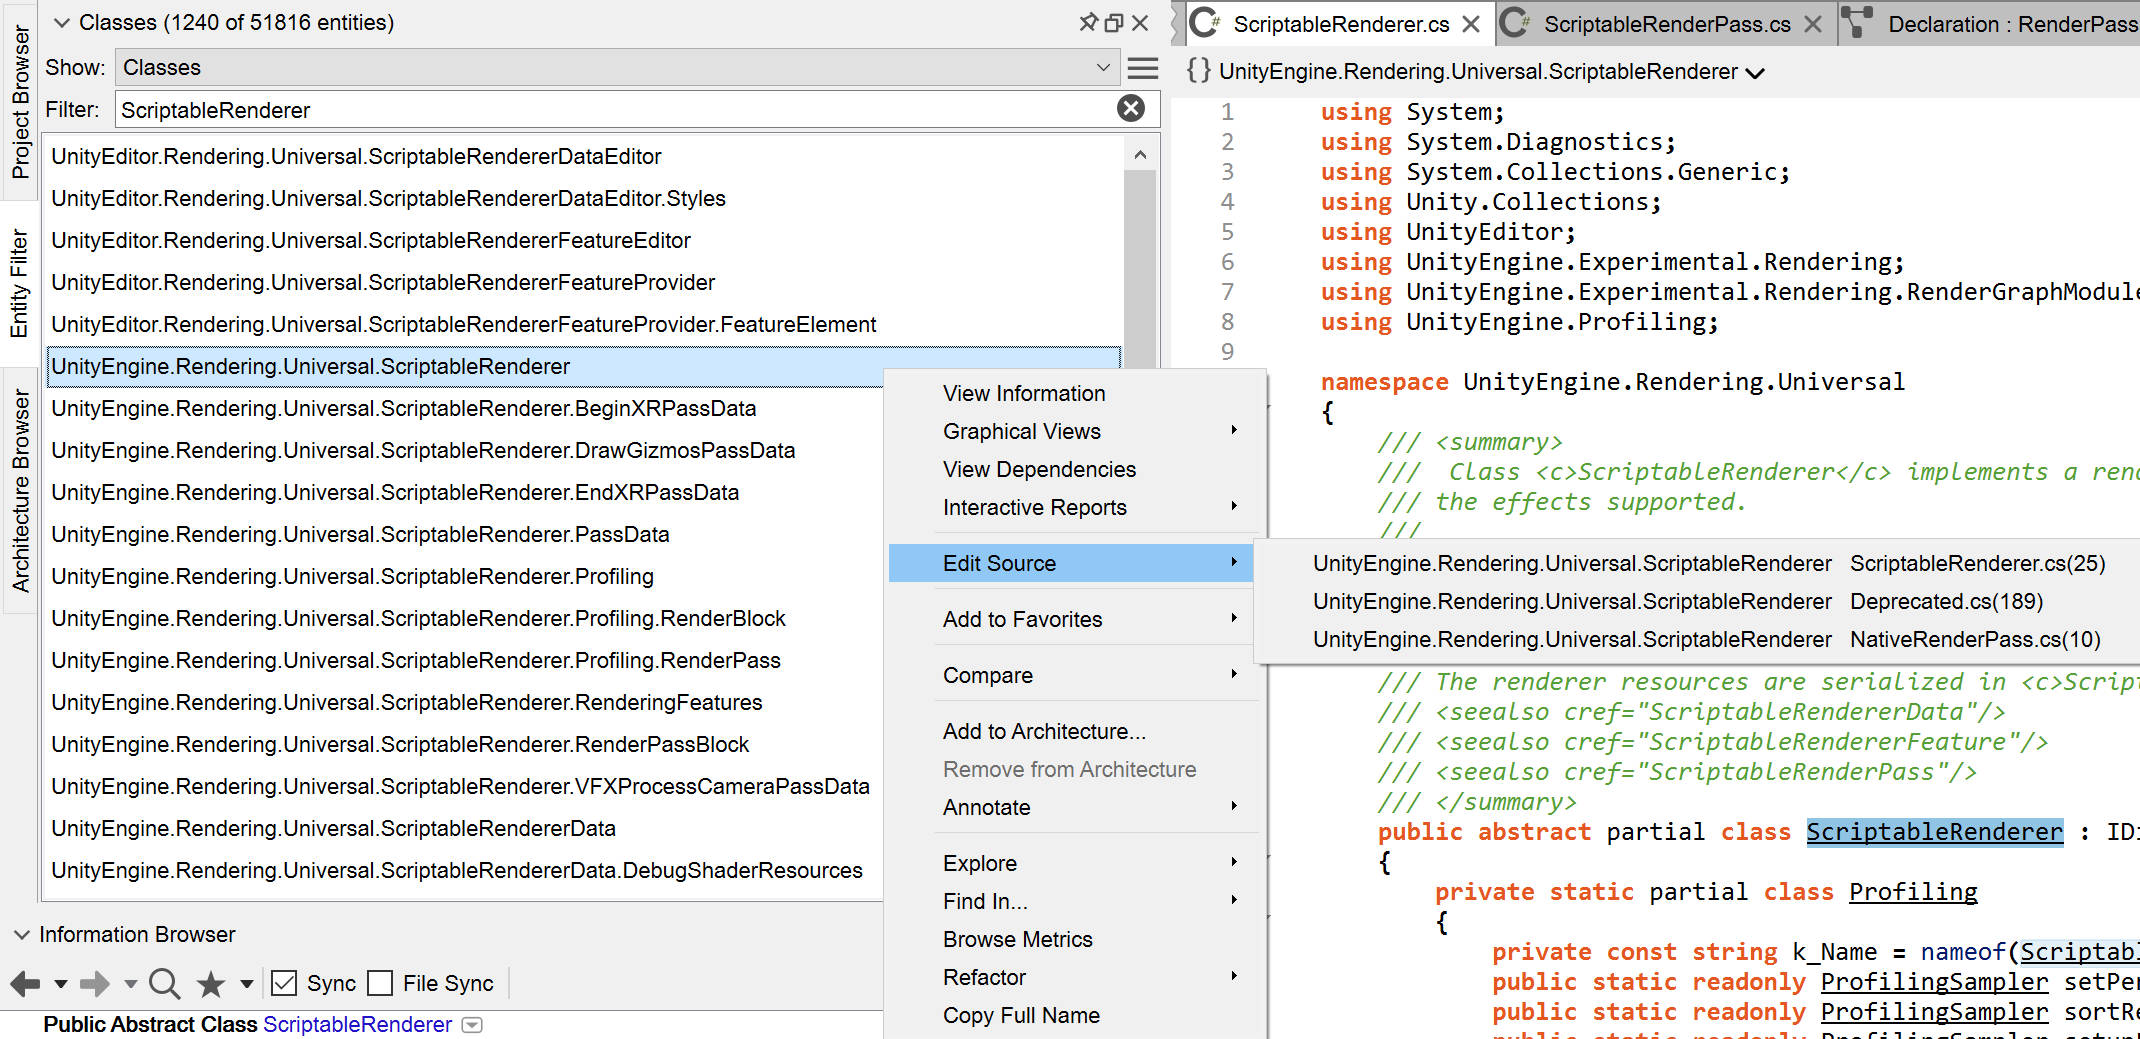Open the Project Browser side tab
Screen dimensions: 2140x1039
tap(19, 101)
